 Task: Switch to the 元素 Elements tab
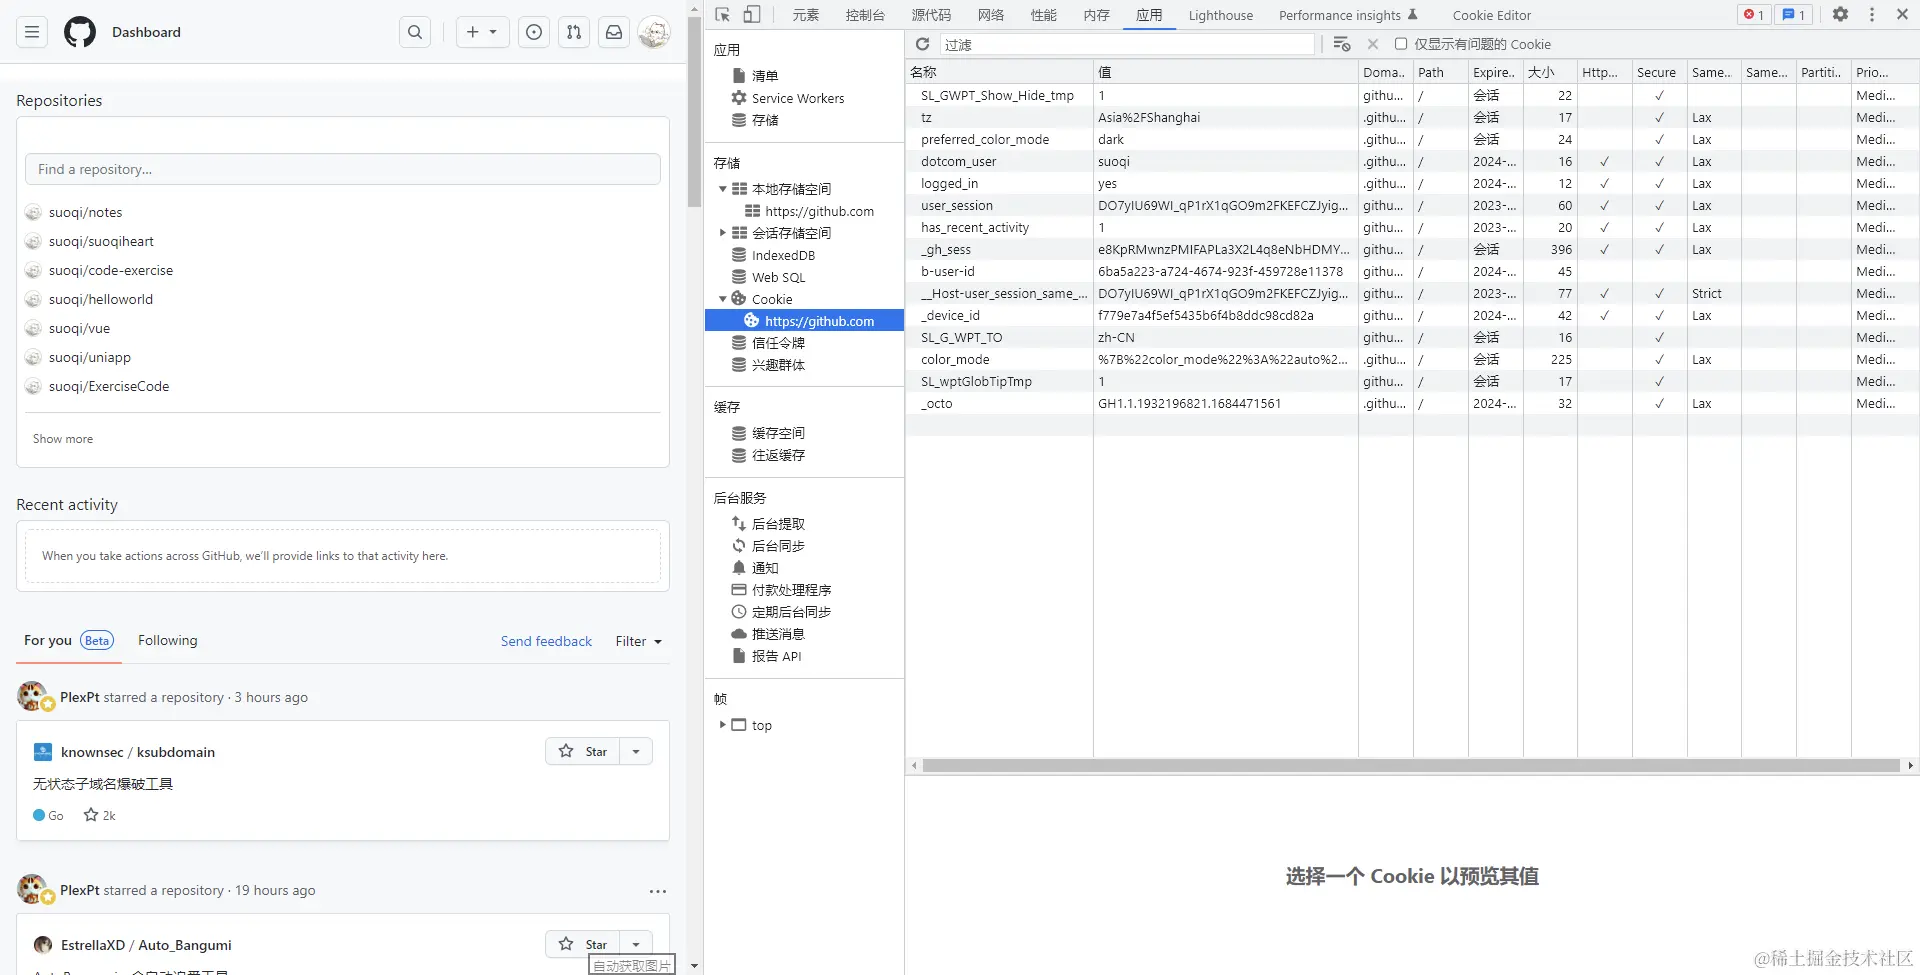tap(805, 15)
